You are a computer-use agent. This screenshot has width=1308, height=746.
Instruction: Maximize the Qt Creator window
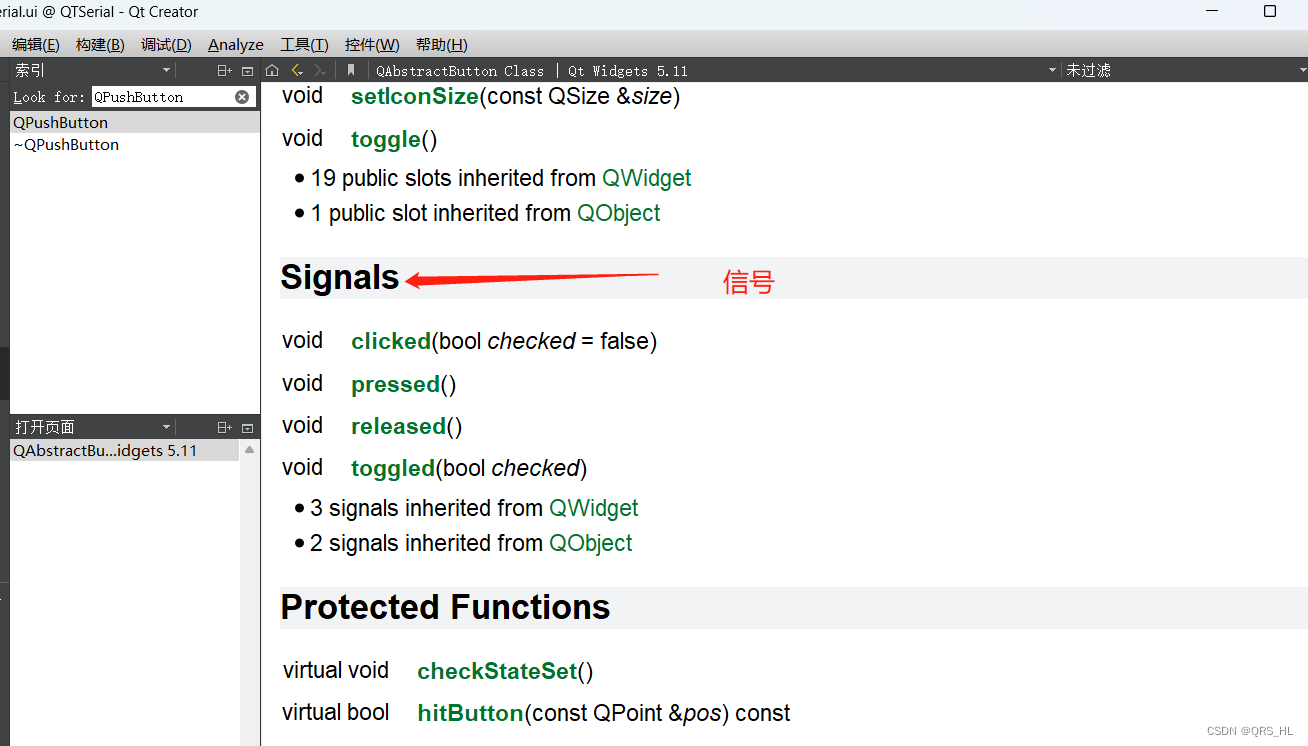tap(1270, 11)
